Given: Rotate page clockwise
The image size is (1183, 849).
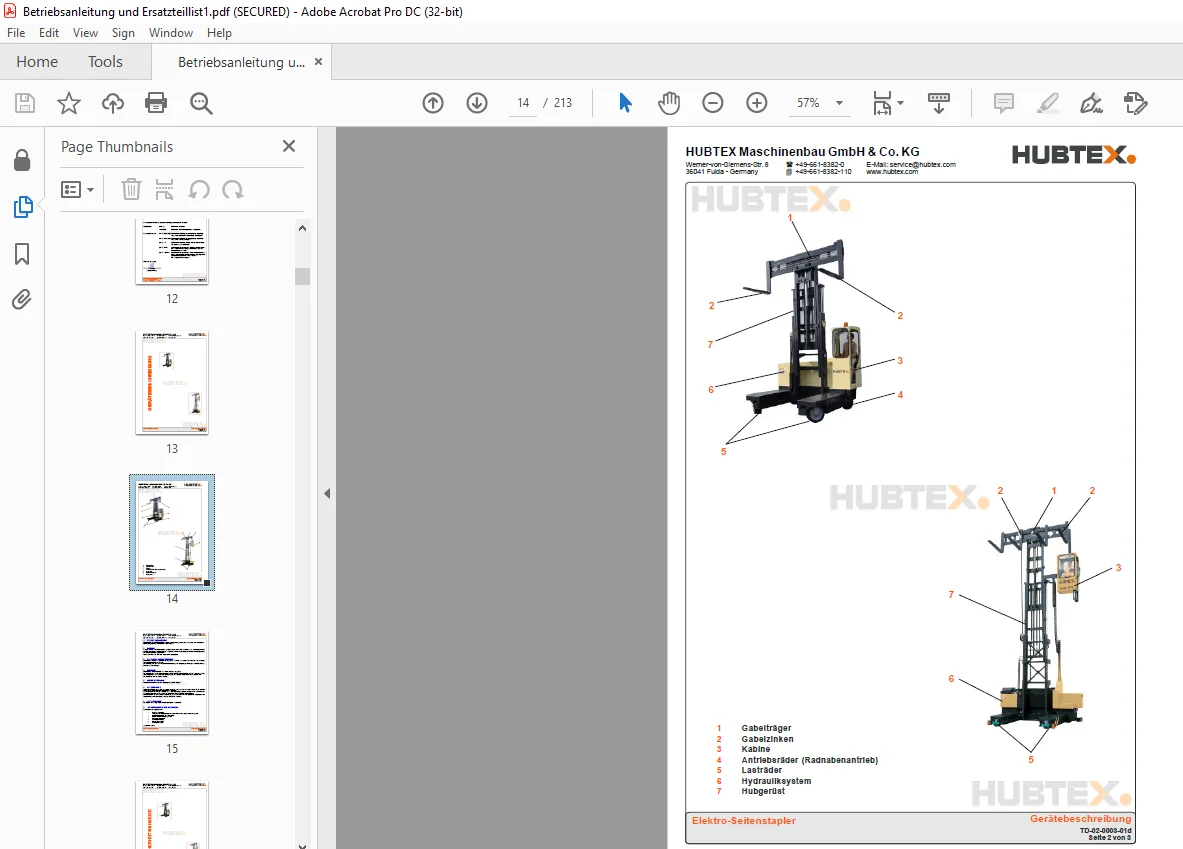Looking at the screenshot, I should coord(233,189).
